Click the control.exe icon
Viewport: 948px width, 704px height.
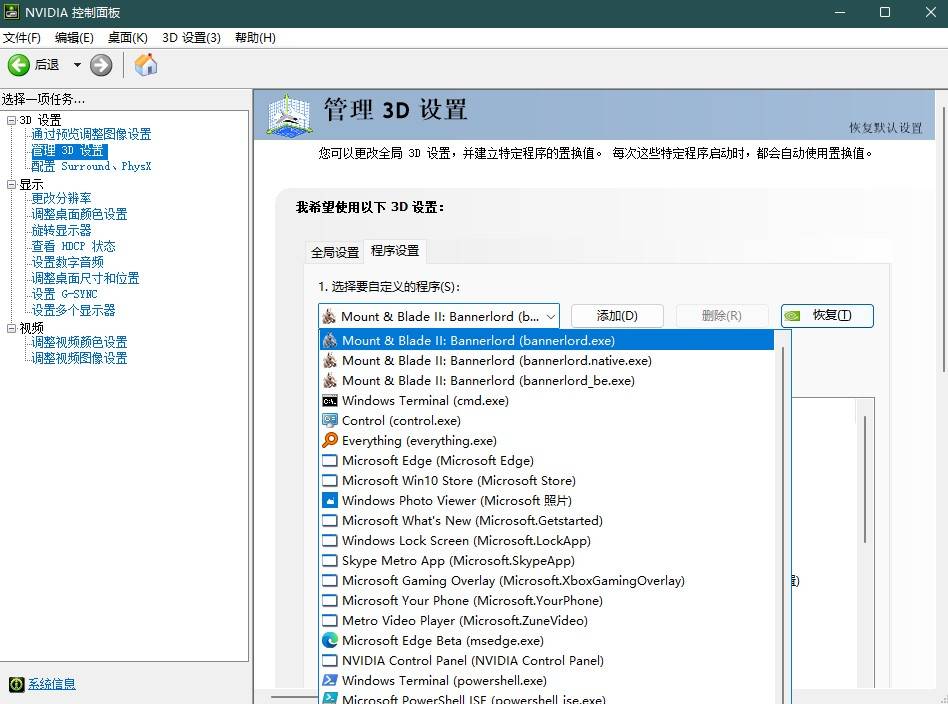[x=330, y=420]
